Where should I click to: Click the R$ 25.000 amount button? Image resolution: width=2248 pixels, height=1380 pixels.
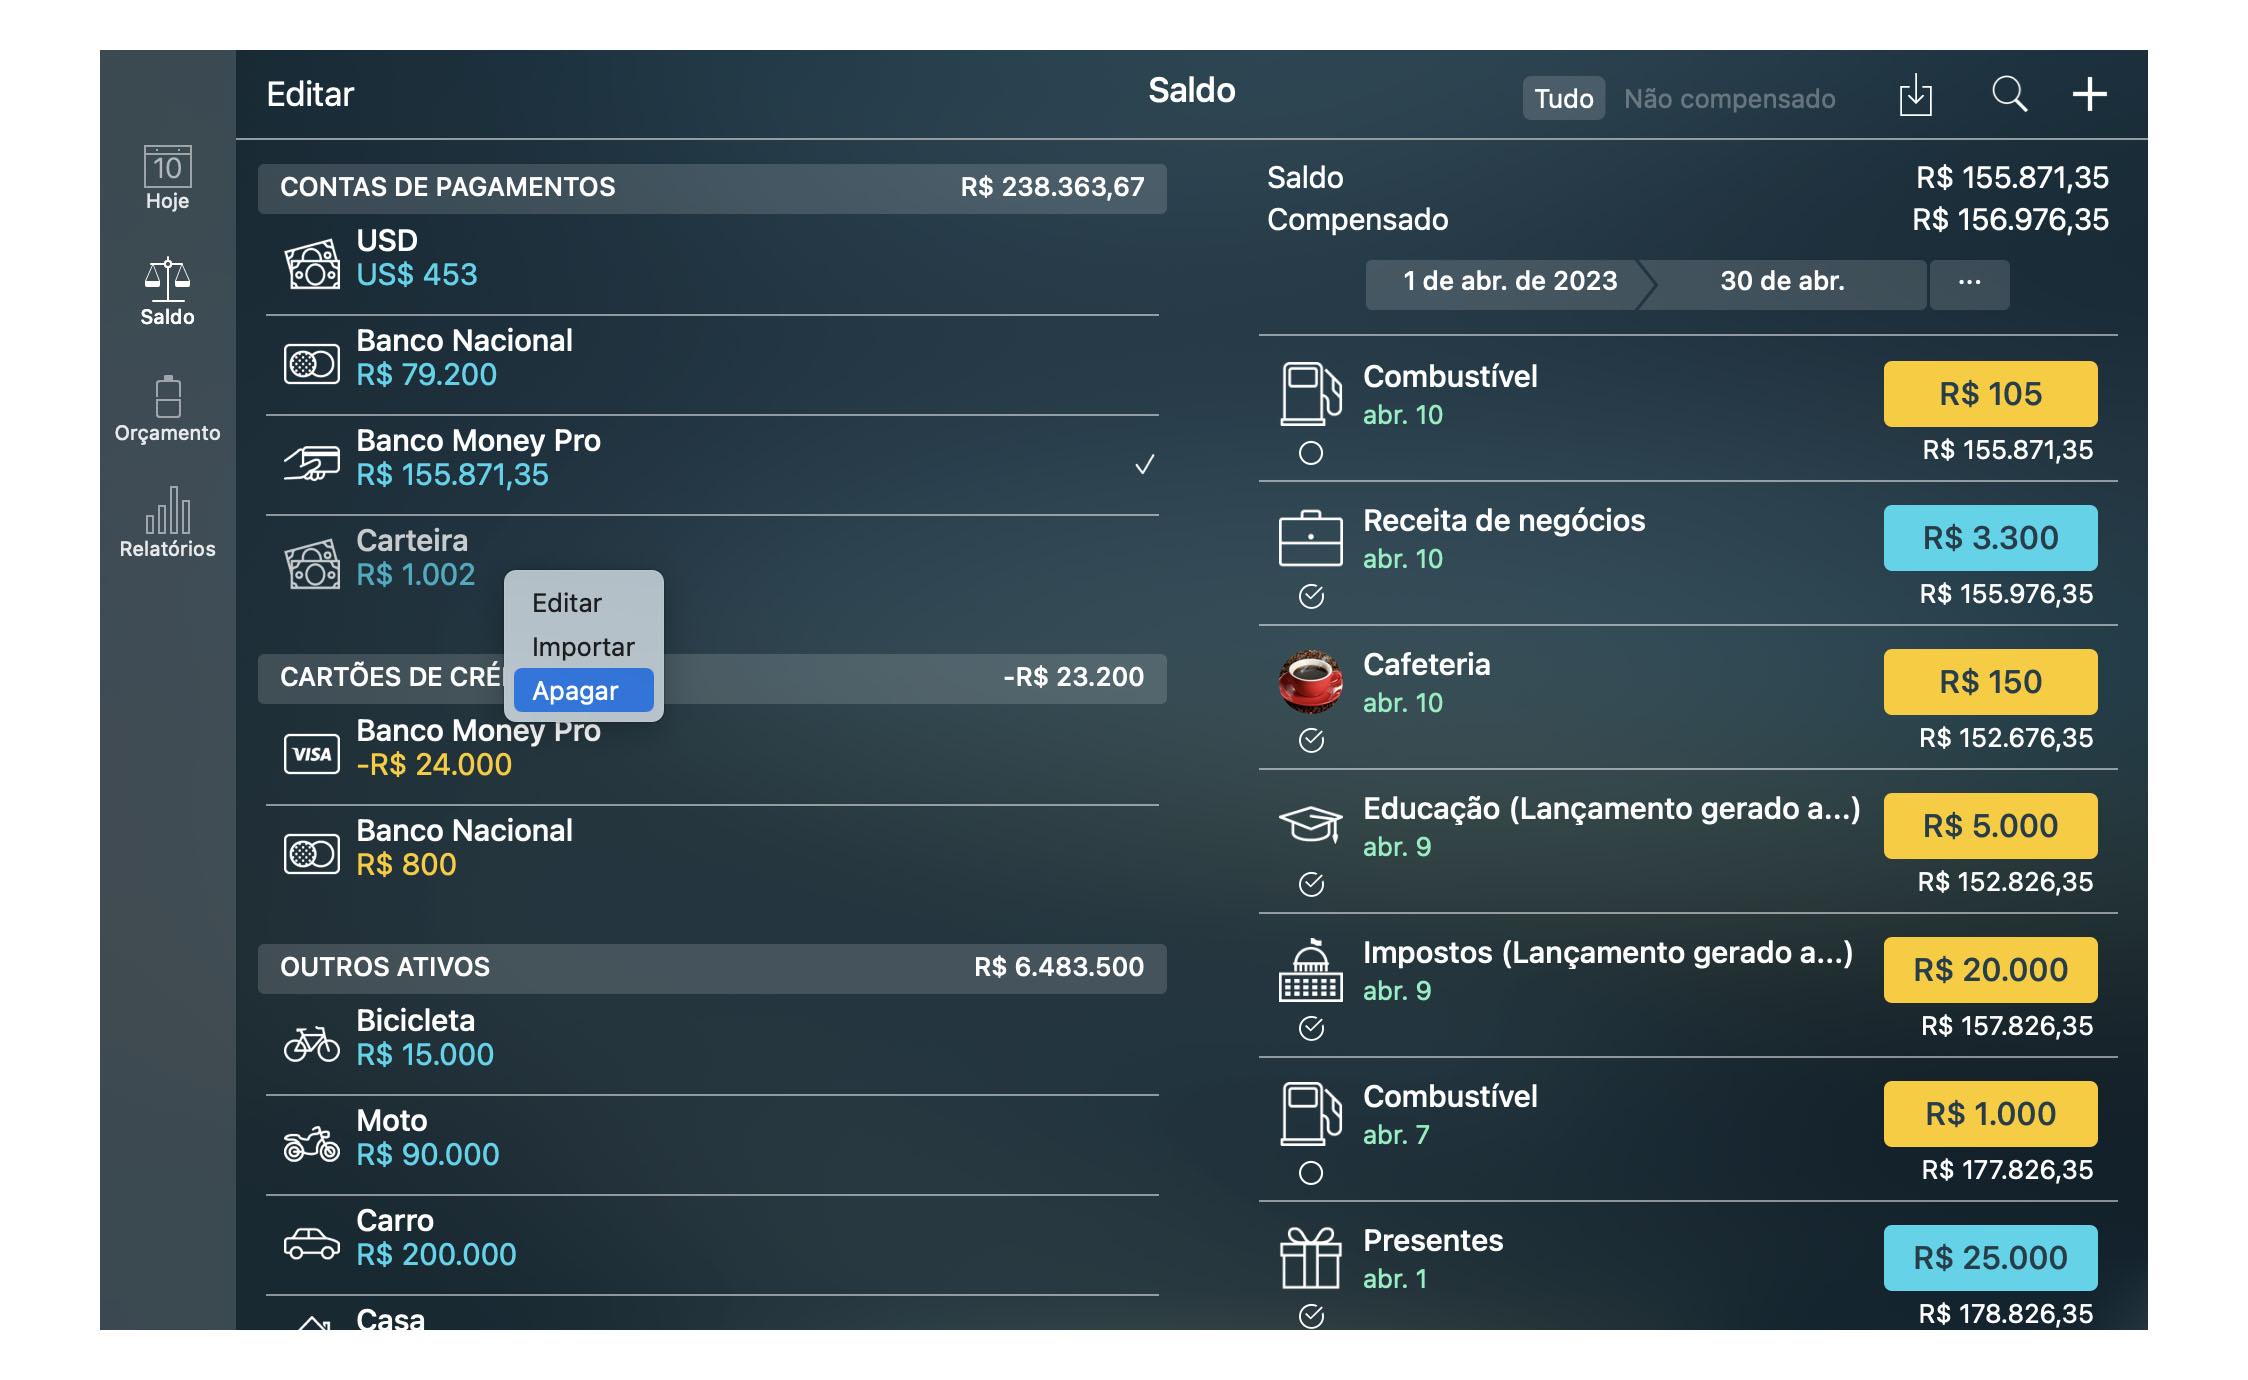pos(1990,1258)
